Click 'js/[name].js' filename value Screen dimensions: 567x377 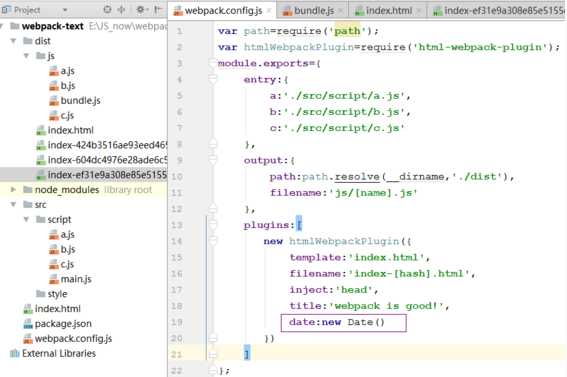click(x=373, y=193)
